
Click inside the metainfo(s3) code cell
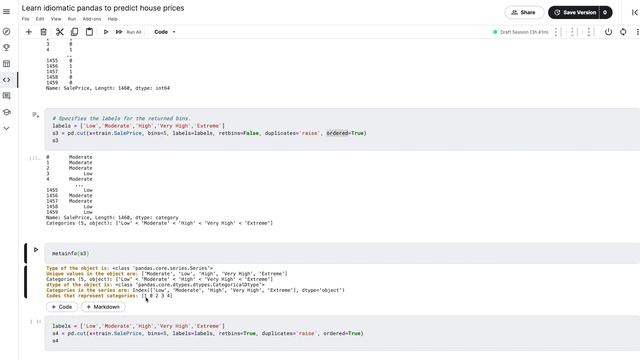342,253
